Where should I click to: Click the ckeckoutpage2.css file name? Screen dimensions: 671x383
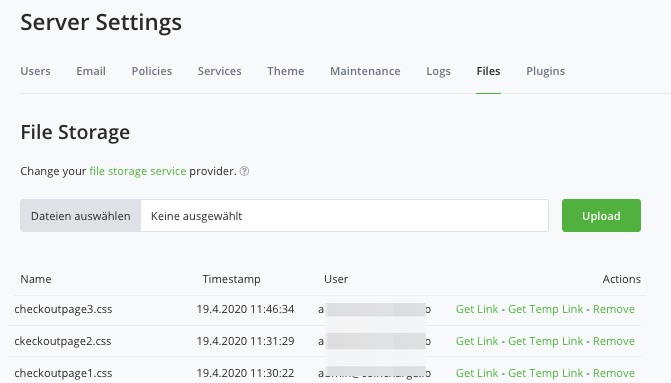[63, 341]
